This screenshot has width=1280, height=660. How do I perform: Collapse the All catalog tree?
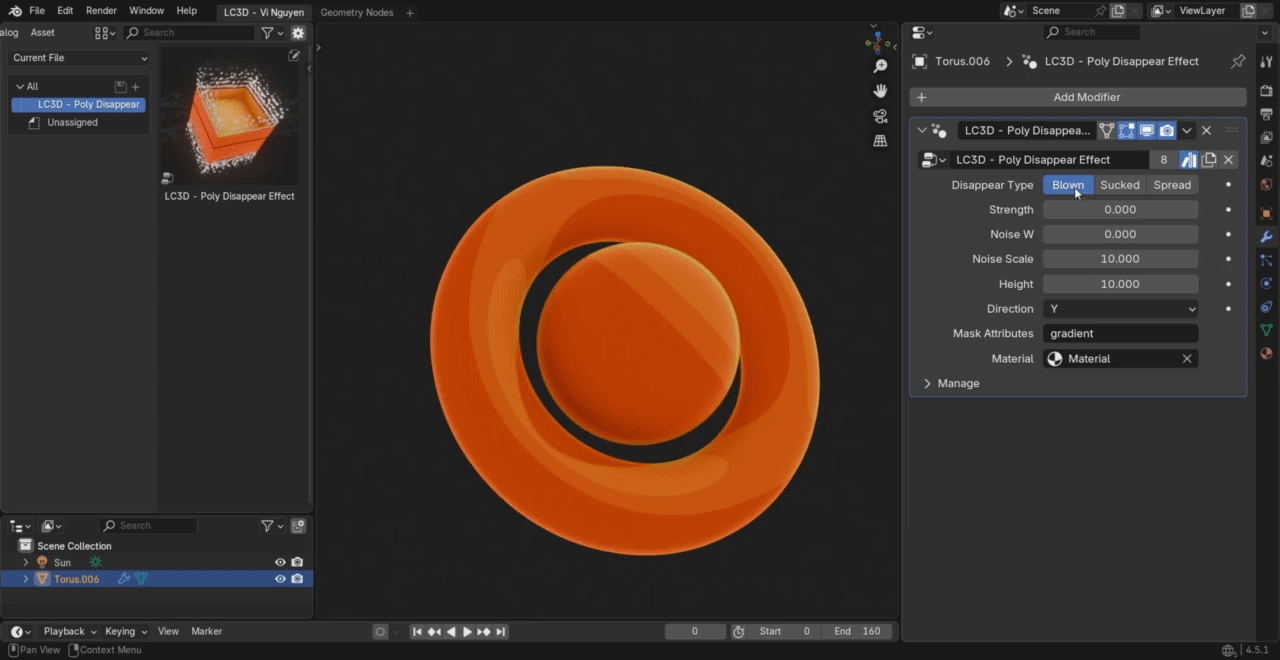pyautogui.click(x=20, y=87)
